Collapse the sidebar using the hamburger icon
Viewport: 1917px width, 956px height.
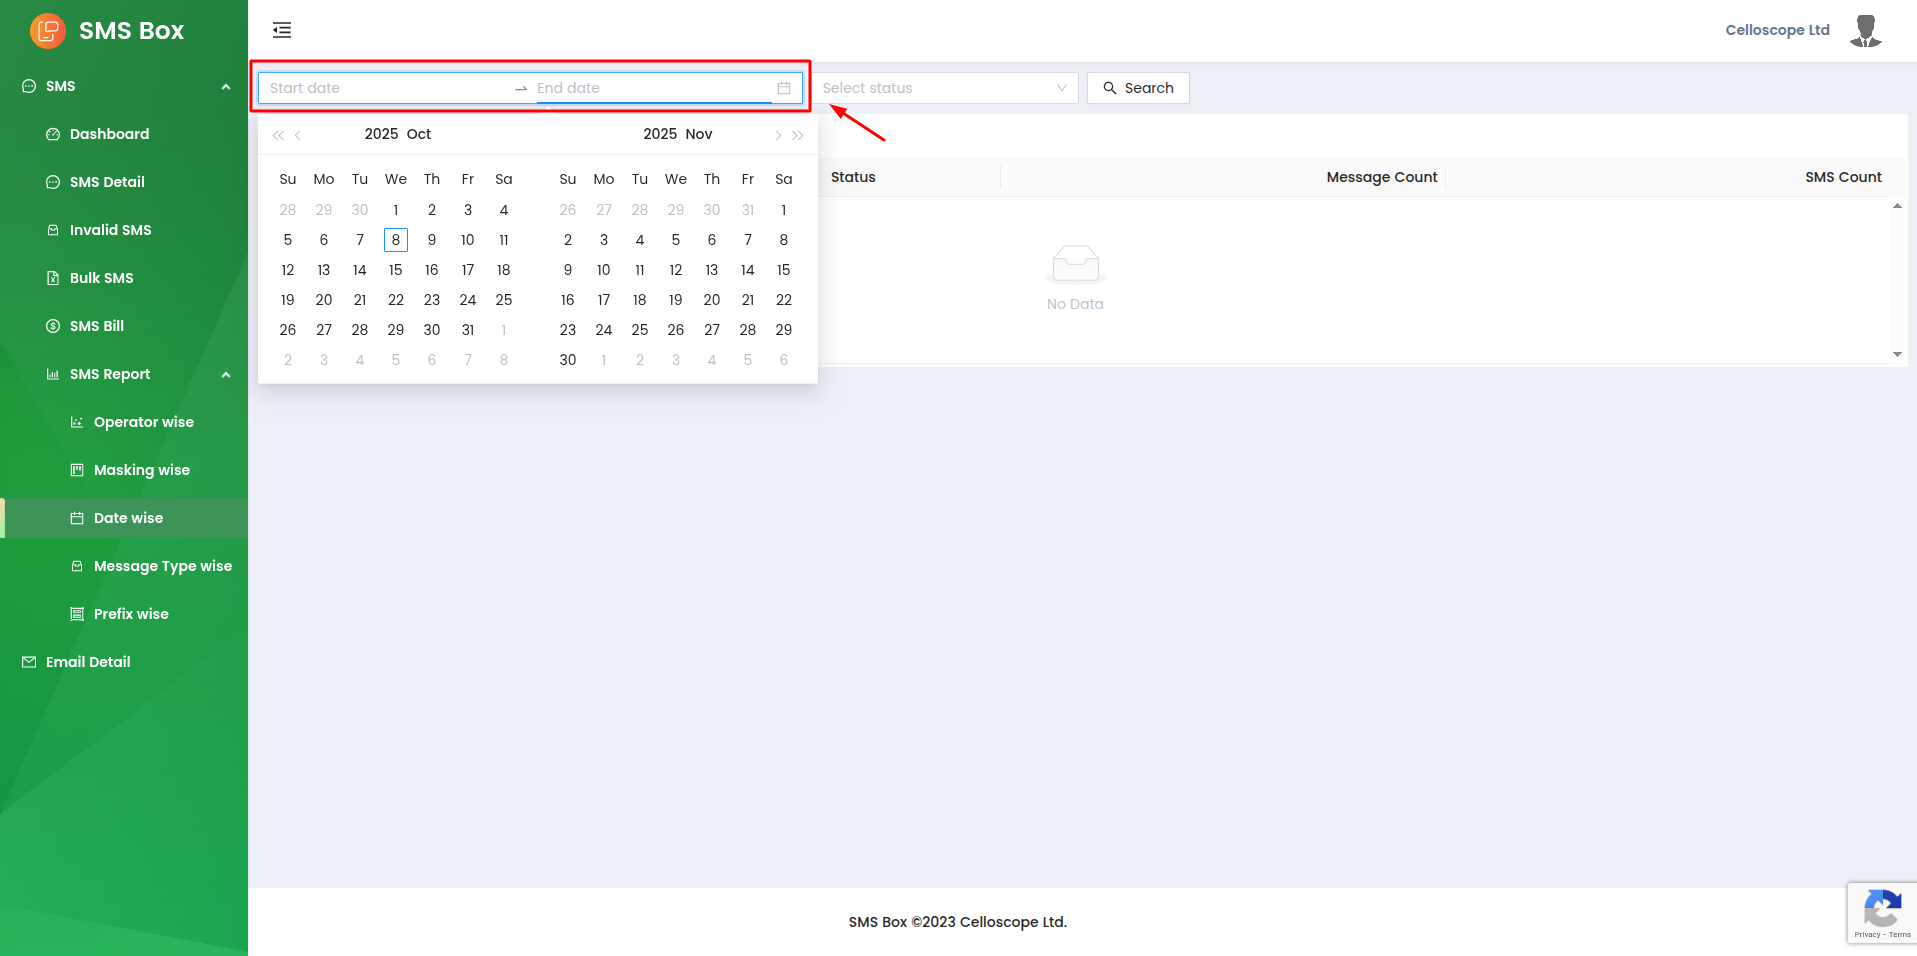pos(282,30)
